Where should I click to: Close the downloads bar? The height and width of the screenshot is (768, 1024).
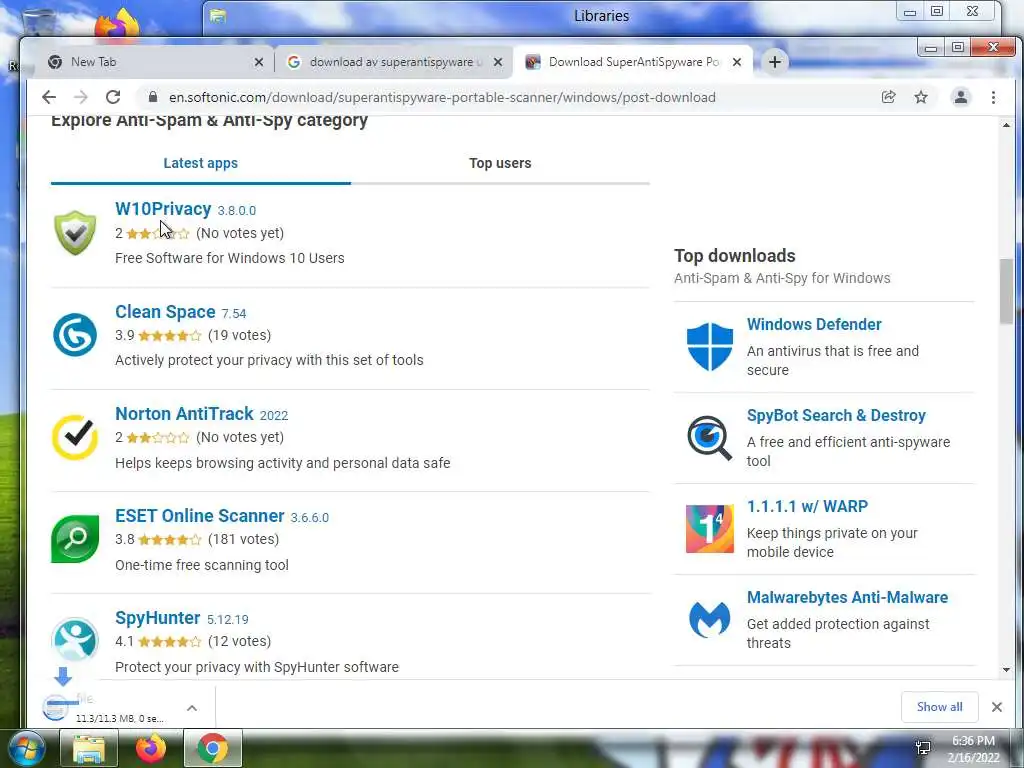pos(997,707)
